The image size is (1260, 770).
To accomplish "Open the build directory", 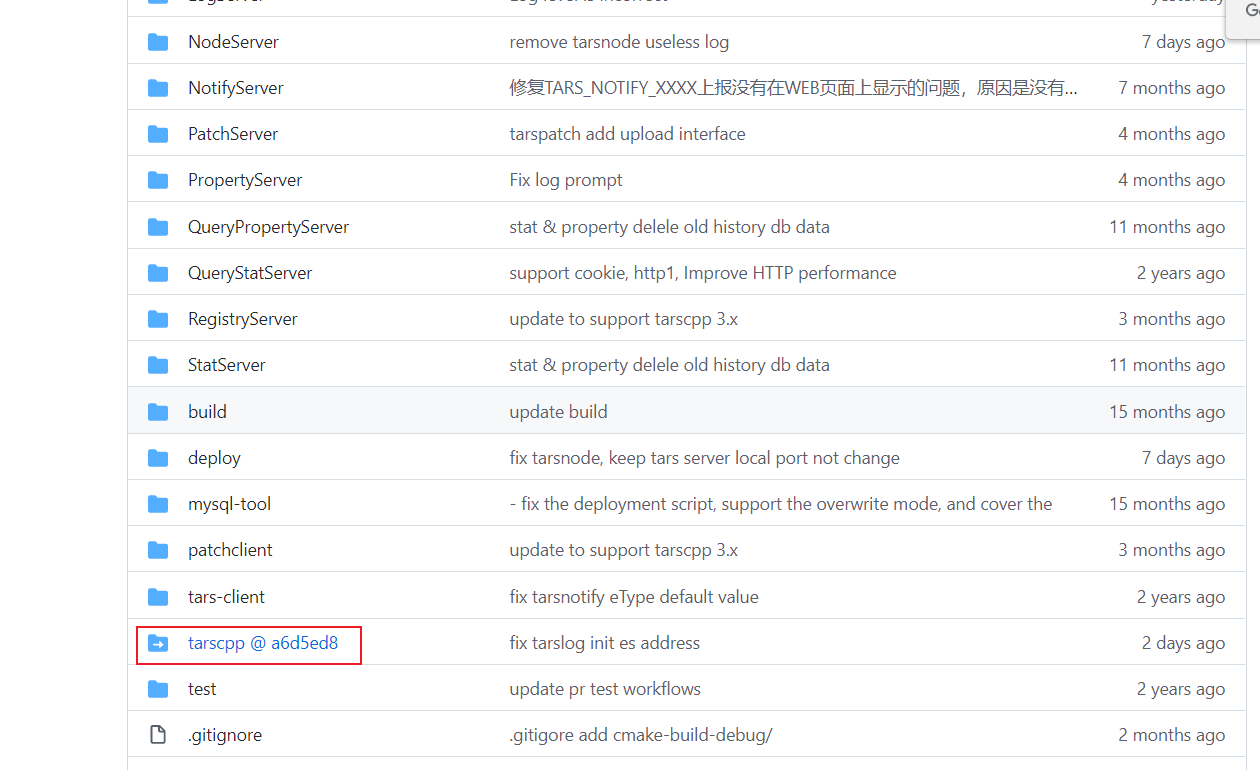I will (207, 412).
